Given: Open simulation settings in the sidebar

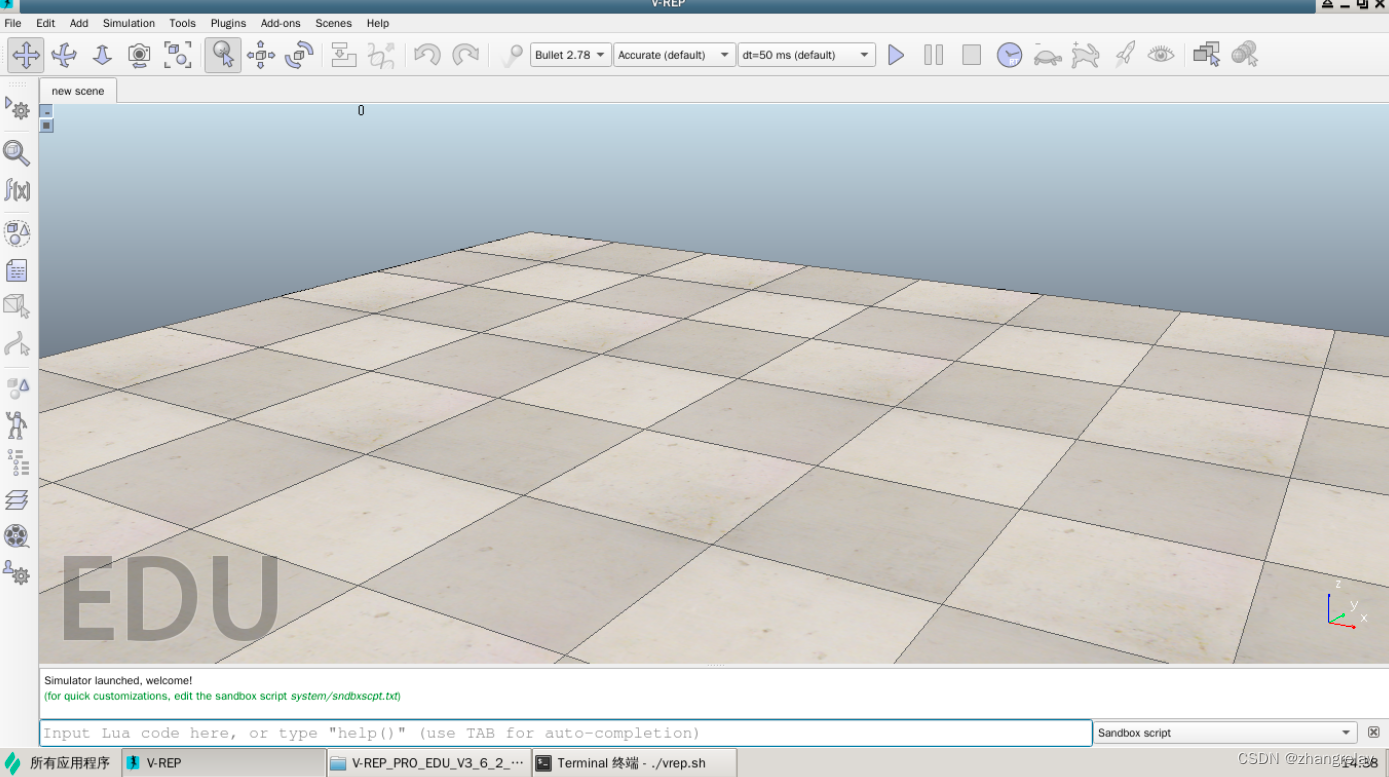Looking at the screenshot, I should pos(17,108).
